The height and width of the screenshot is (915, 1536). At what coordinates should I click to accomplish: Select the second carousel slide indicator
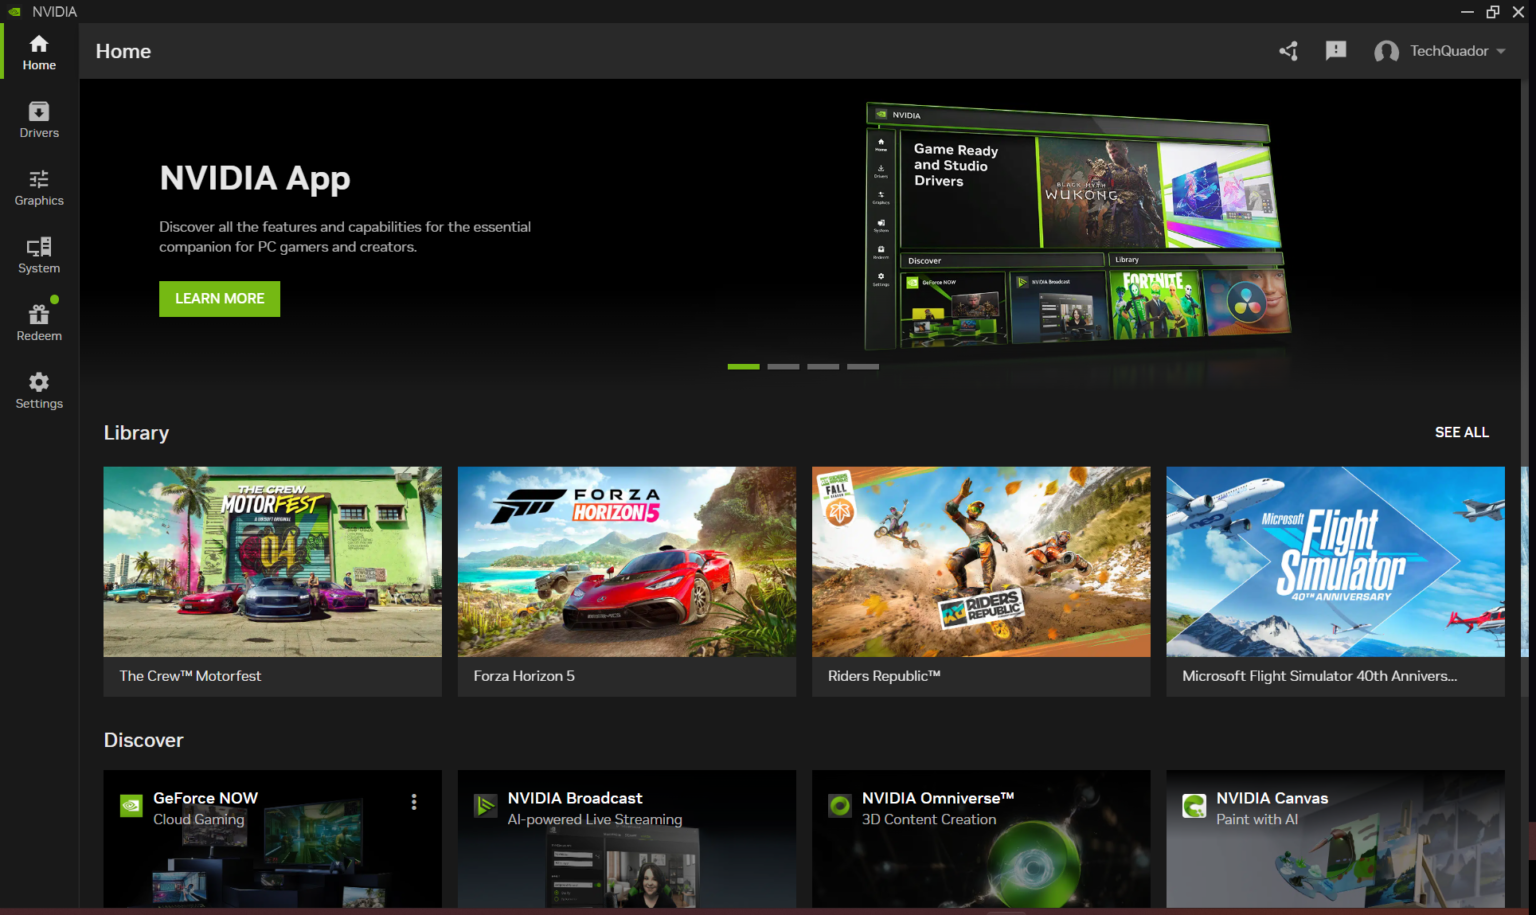pyautogui.click(x=783, y=367)
